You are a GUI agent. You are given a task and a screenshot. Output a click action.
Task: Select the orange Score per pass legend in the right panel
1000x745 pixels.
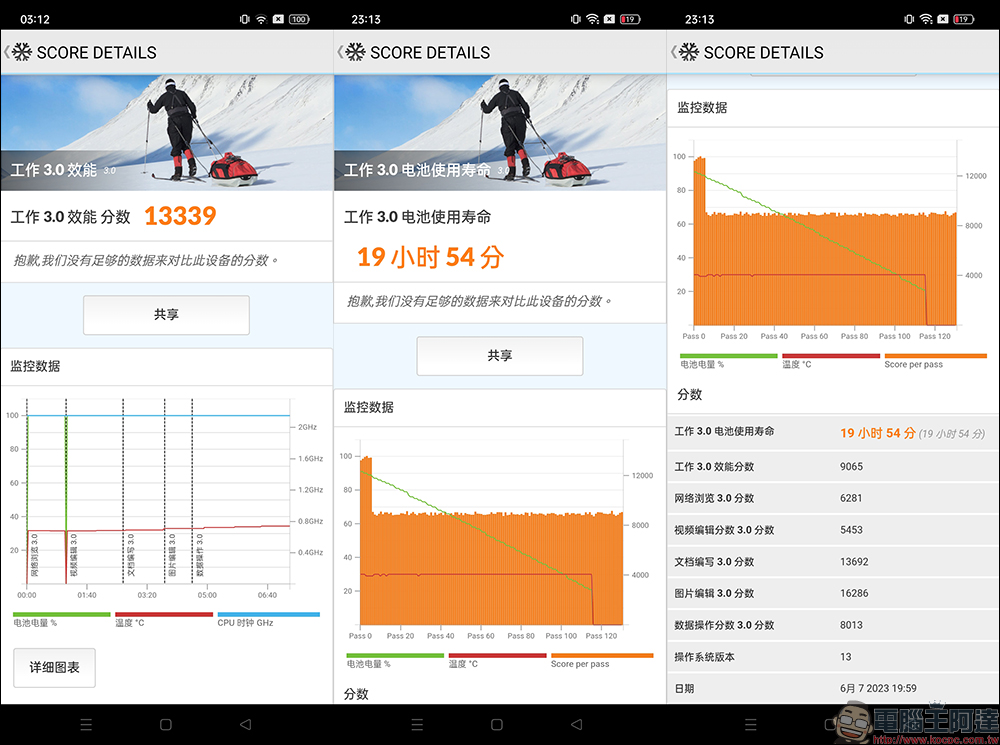(934, 356)
